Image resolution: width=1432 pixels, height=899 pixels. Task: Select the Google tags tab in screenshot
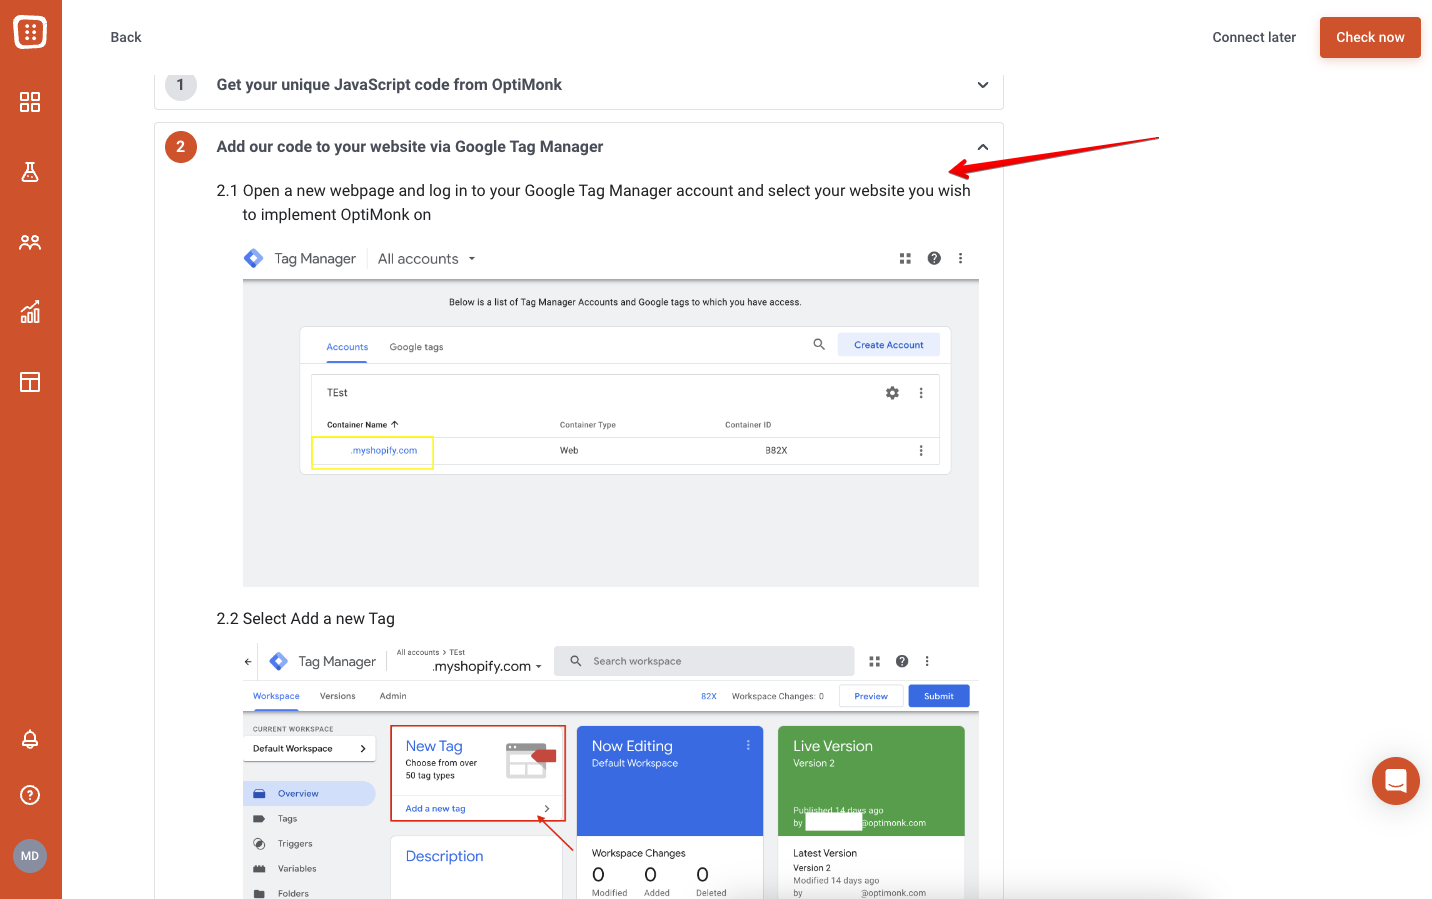point(416,347)
